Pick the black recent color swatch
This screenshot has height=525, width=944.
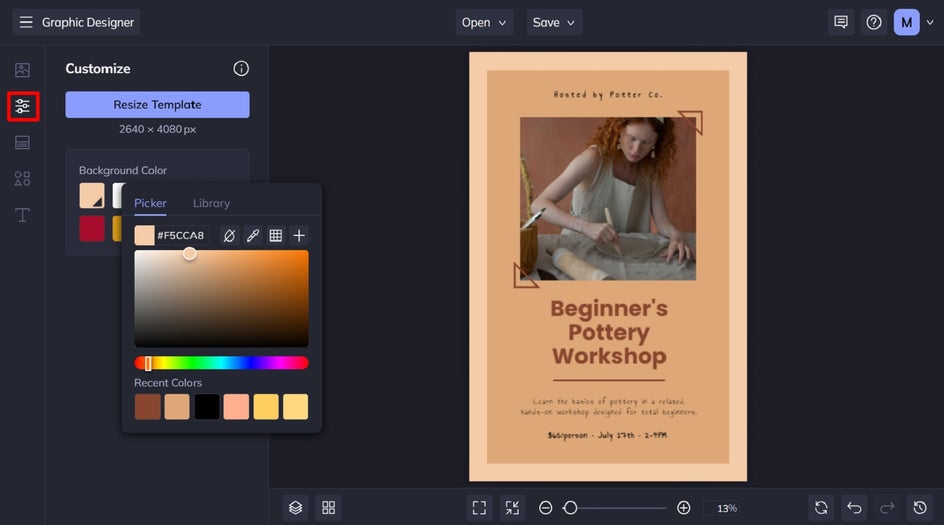[x=207, y=407]
